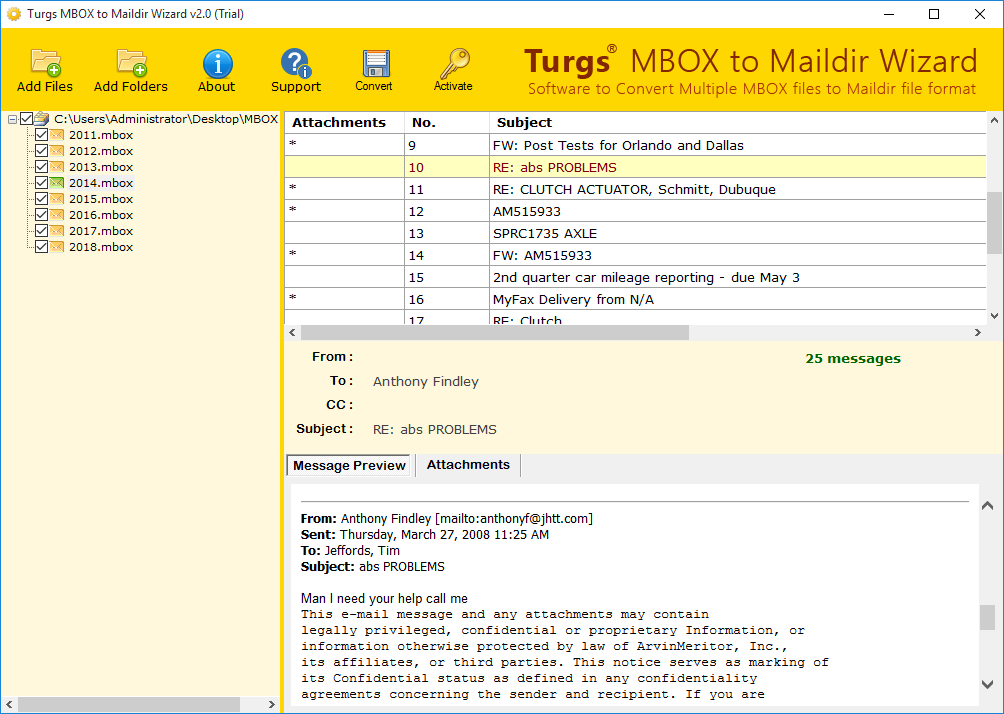Click the Subject column header
The width and height of the screenshot is (1004, 714).
pos(738,122)
